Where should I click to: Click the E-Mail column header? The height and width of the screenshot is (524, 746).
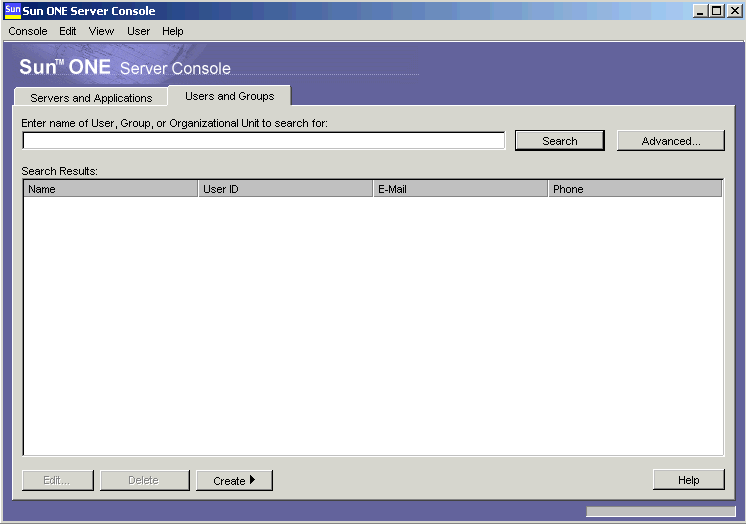coord(461,189)
